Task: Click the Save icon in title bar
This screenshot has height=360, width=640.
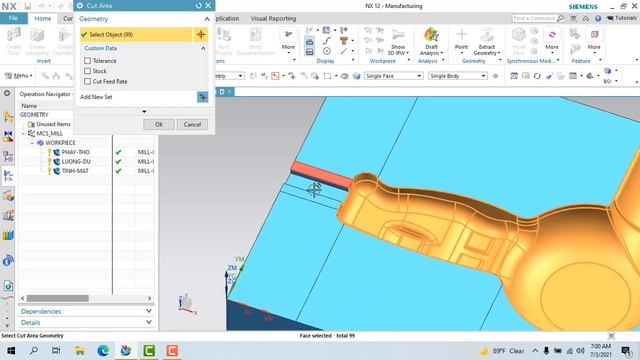Action: (x=27, y=6)
